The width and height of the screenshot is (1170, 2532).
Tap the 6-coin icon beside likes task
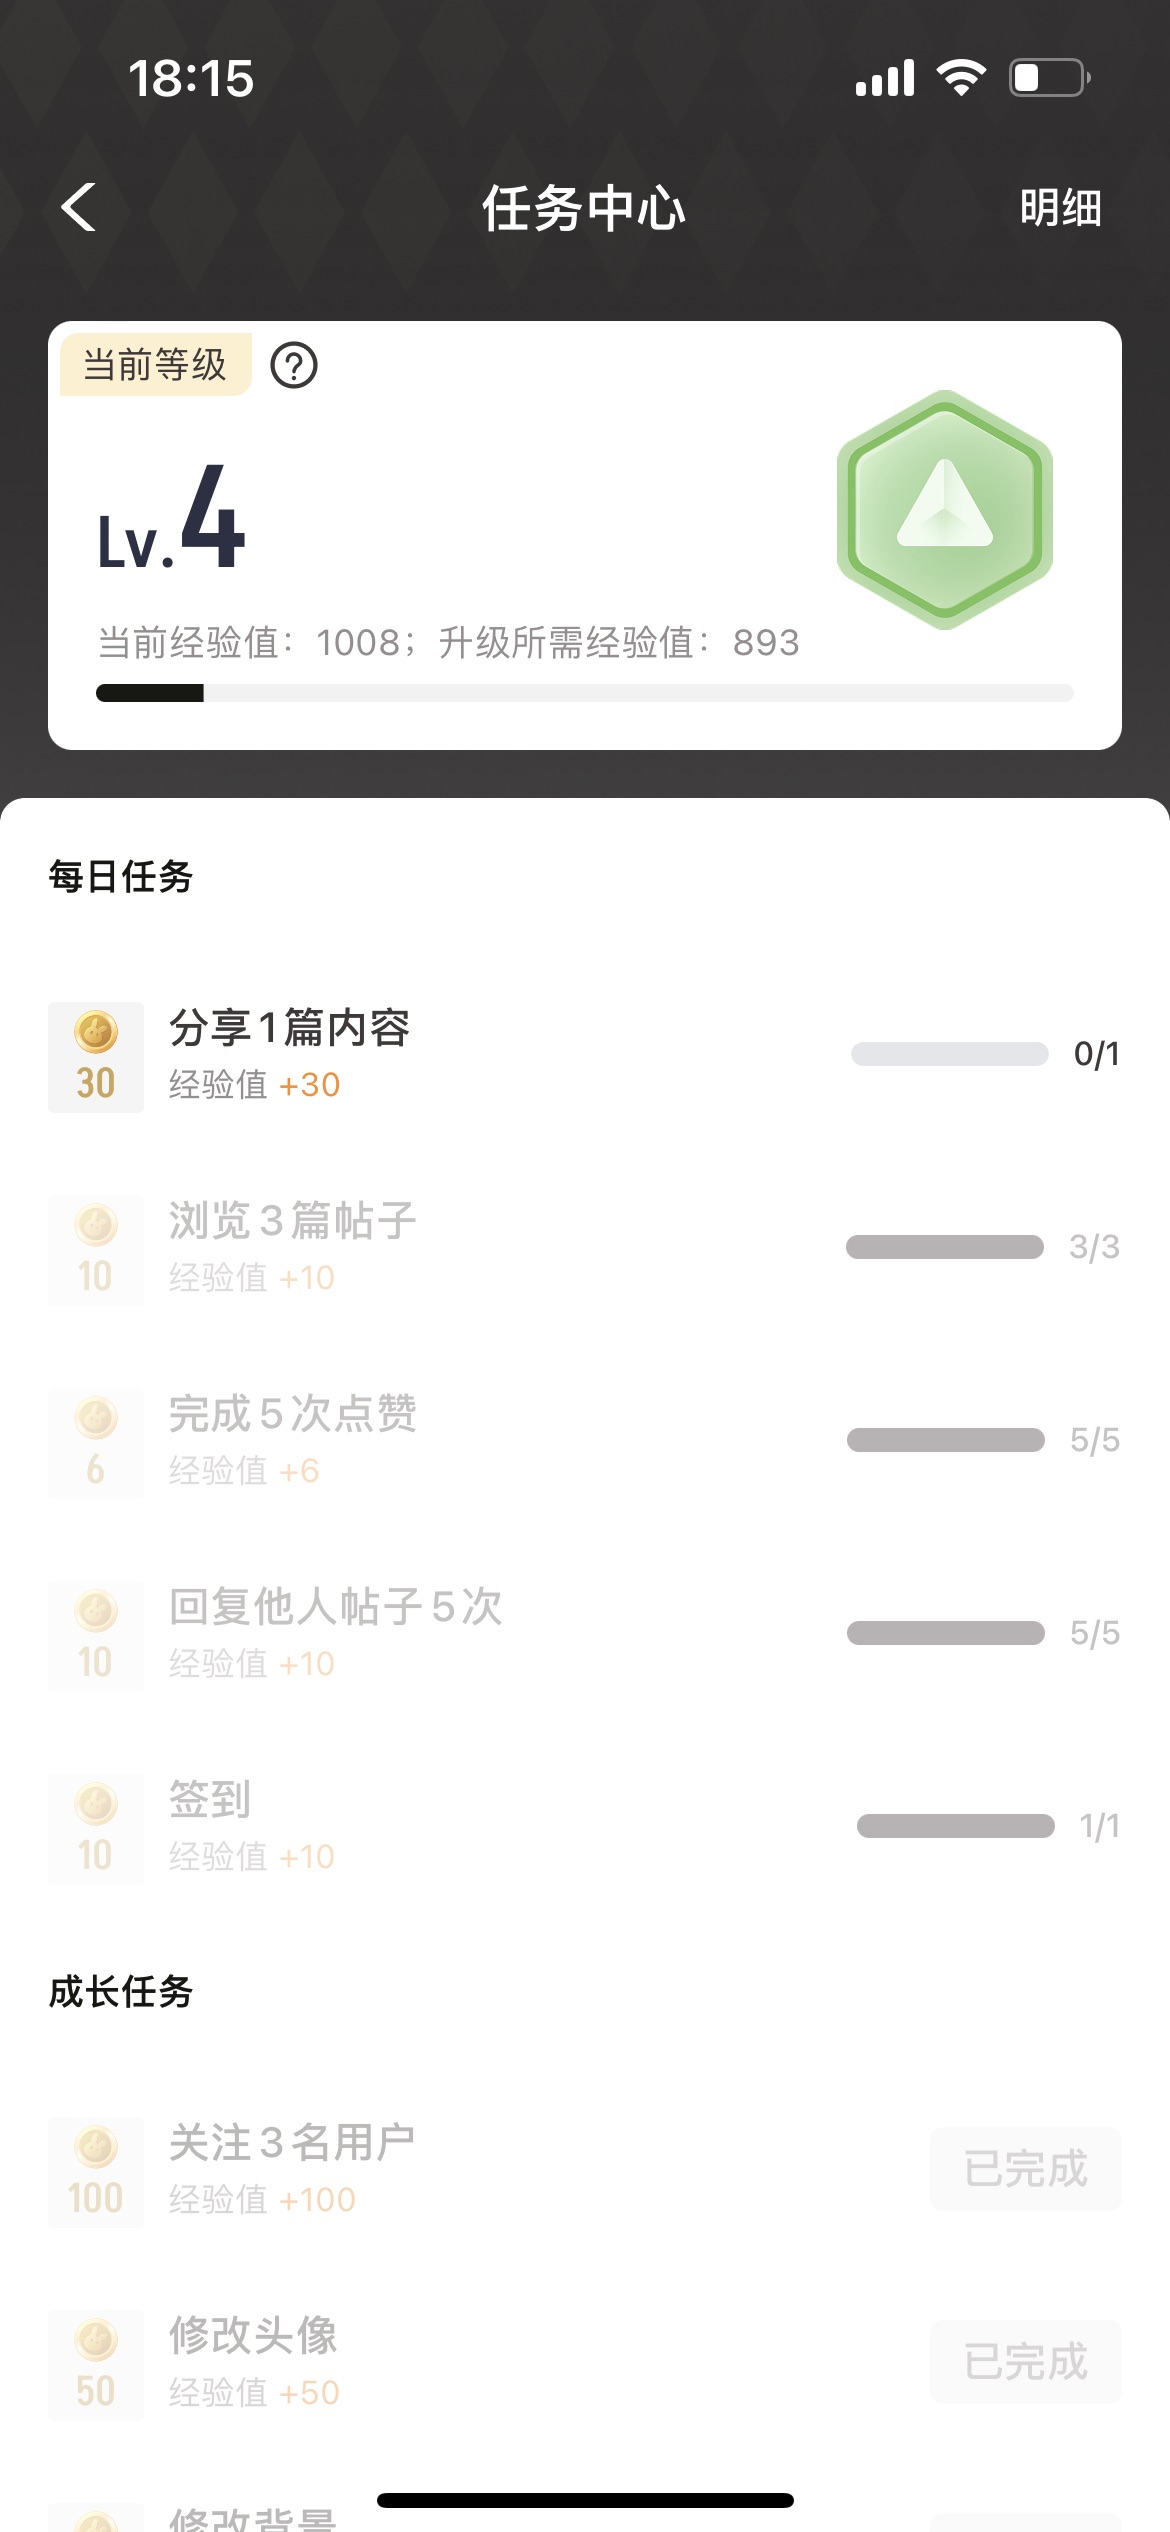96,1443
